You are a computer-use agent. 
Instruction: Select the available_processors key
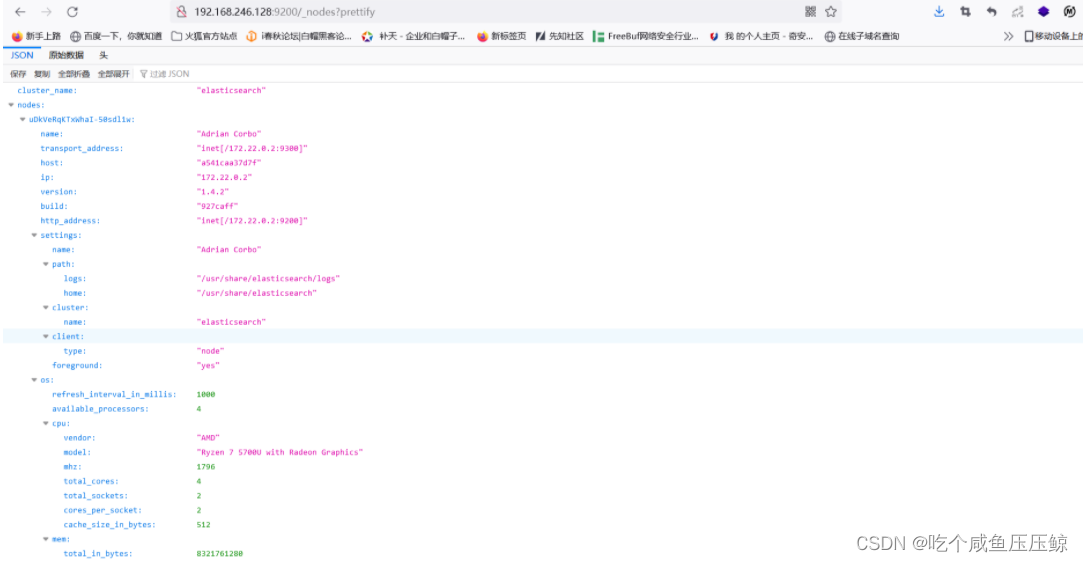pos(100,409)
